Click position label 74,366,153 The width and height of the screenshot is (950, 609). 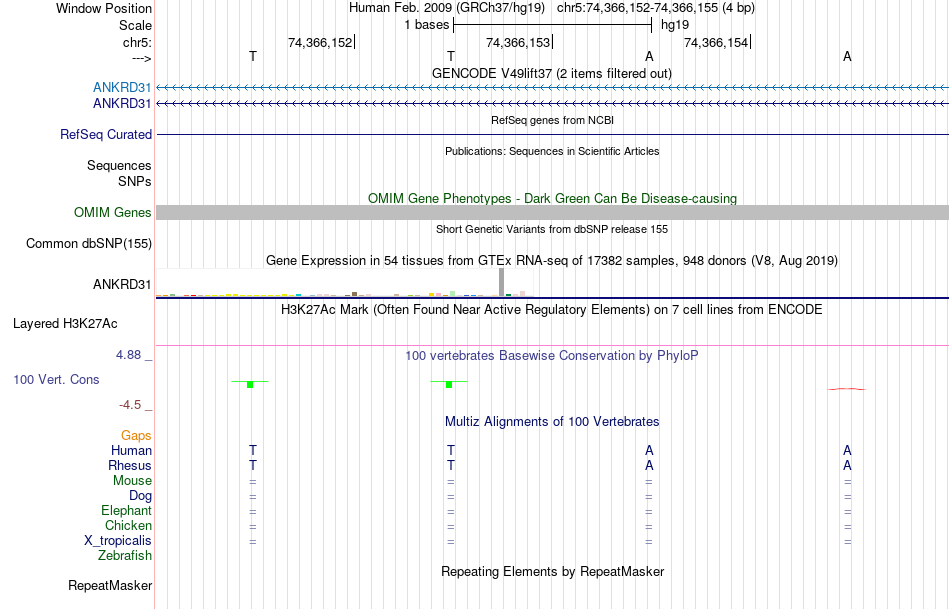click(x=518, y=42)
